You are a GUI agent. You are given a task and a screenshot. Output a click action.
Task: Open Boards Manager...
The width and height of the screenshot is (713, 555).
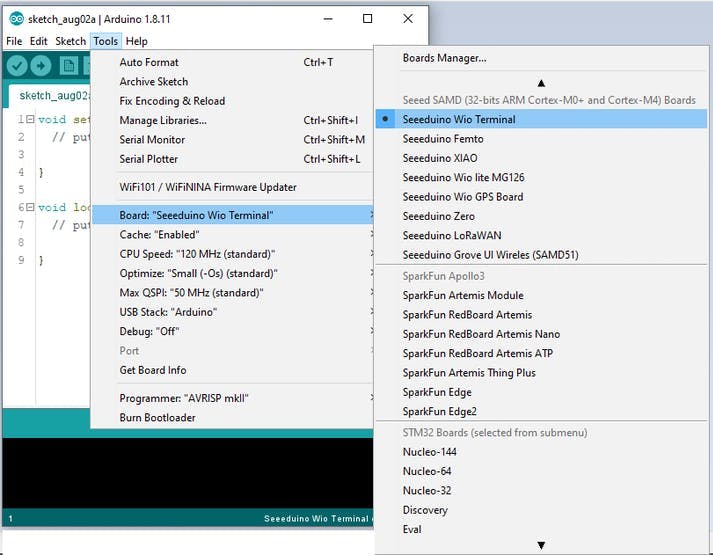pyautogui.click(x=541, y=58)
